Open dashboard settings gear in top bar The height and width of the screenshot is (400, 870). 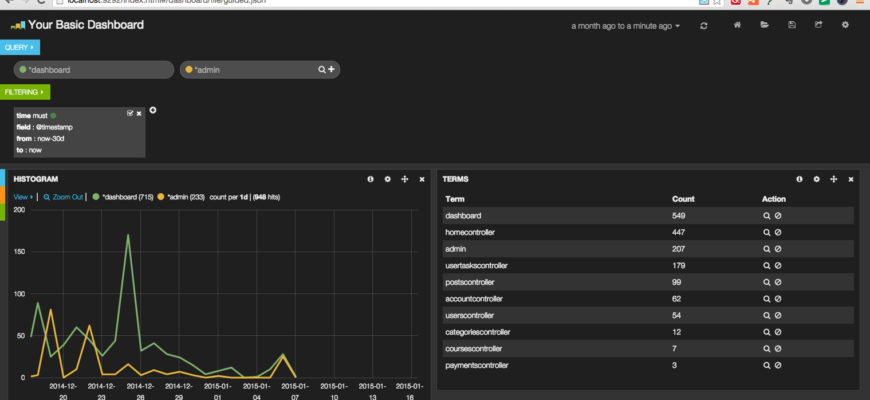click(845, 25)
